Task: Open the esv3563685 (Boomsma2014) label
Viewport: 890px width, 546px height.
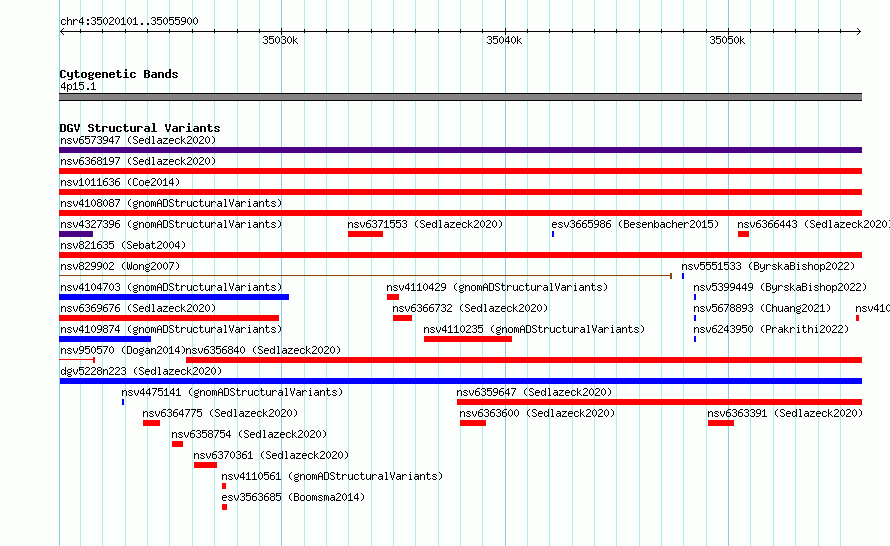Action: pos(293,497)
